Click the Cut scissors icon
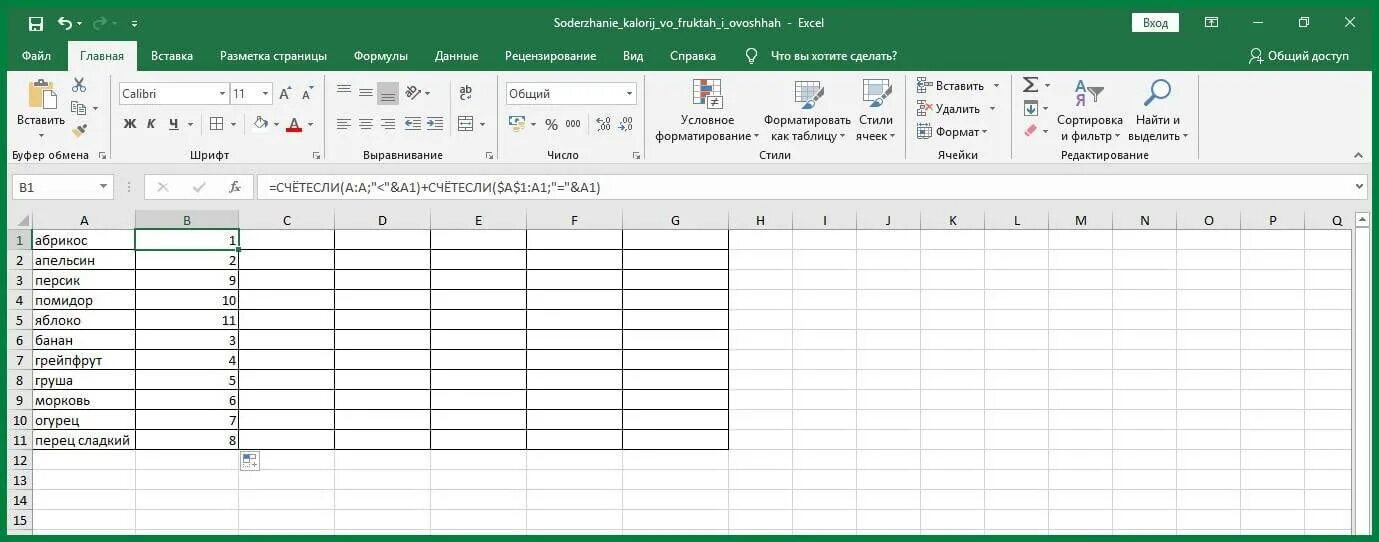1379x542 pixels. (x=79, y=86)
